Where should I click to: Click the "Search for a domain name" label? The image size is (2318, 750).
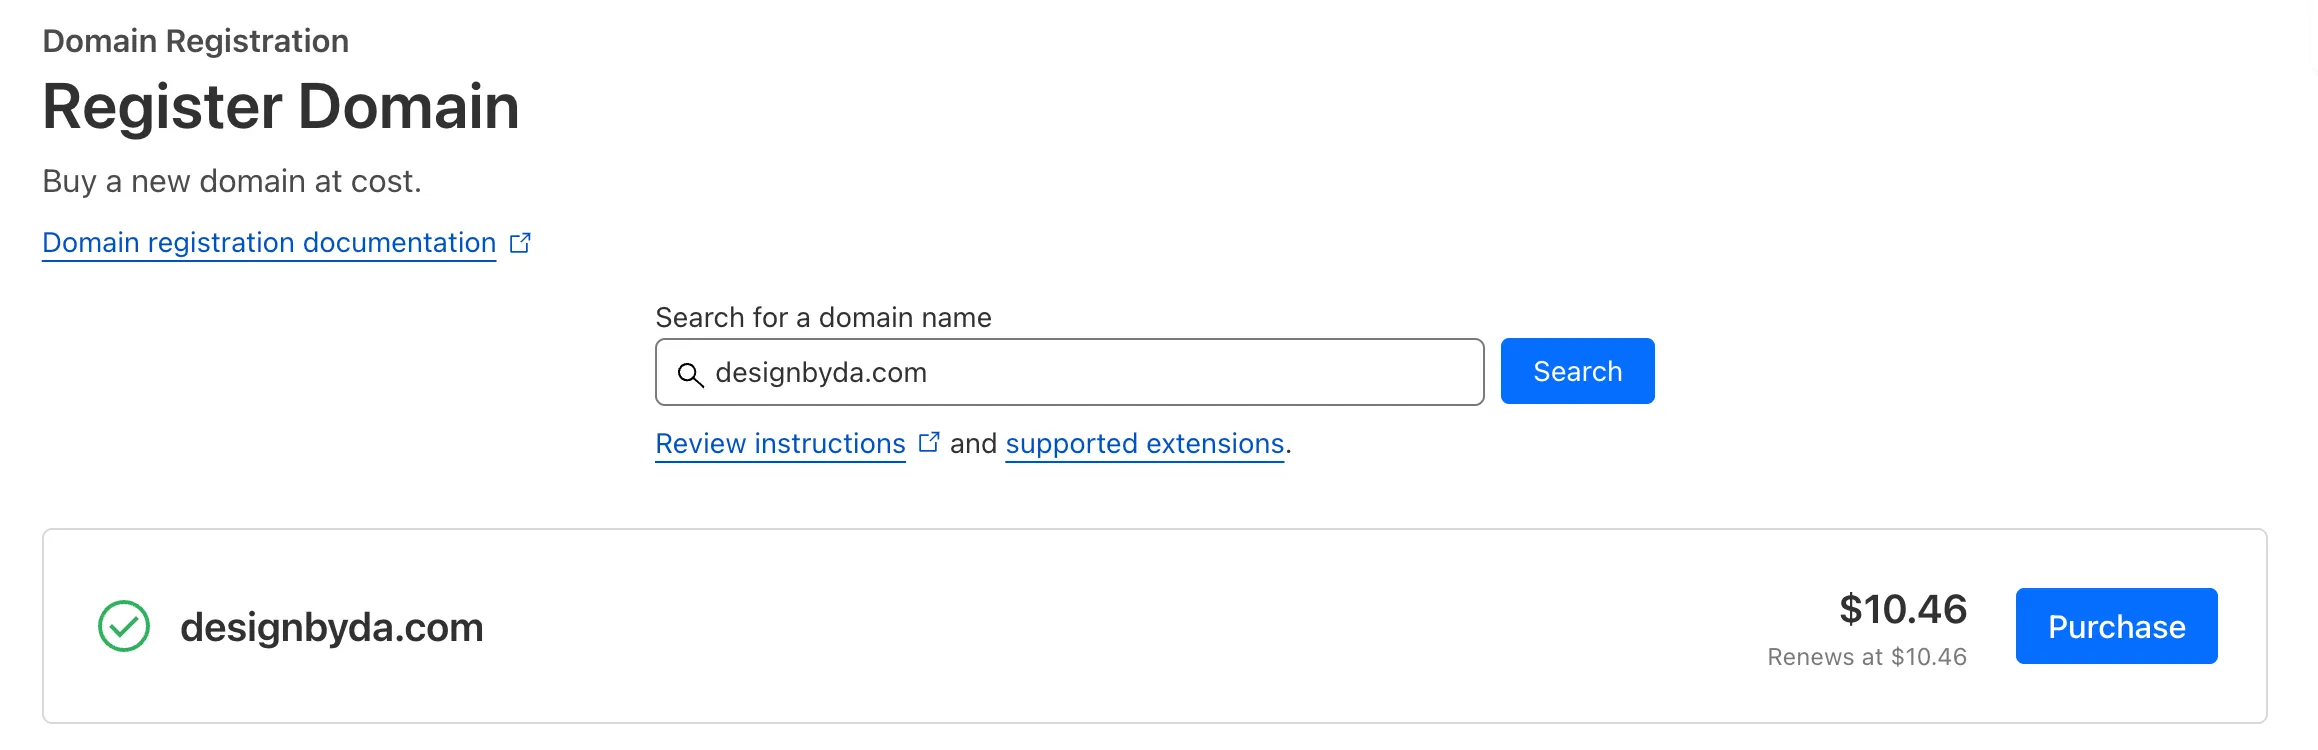tap(823, 317)
